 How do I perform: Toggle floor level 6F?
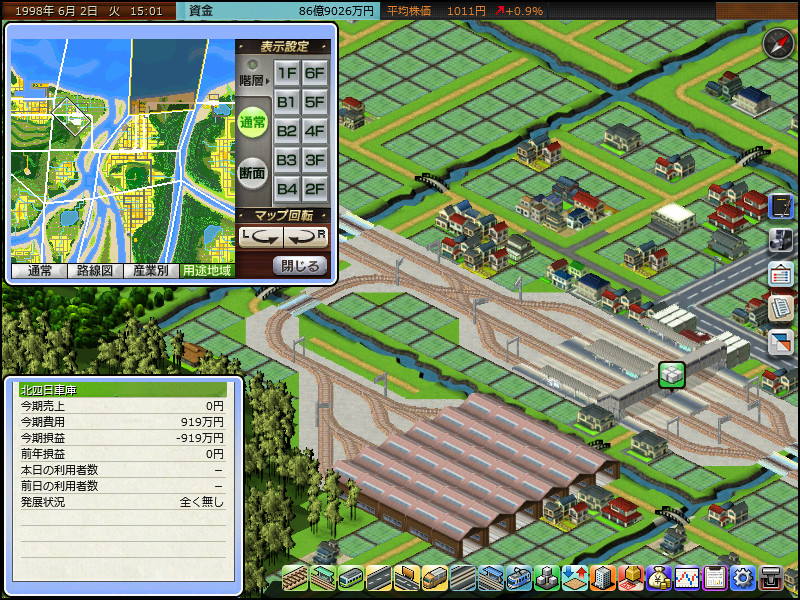tap(315, 73)
